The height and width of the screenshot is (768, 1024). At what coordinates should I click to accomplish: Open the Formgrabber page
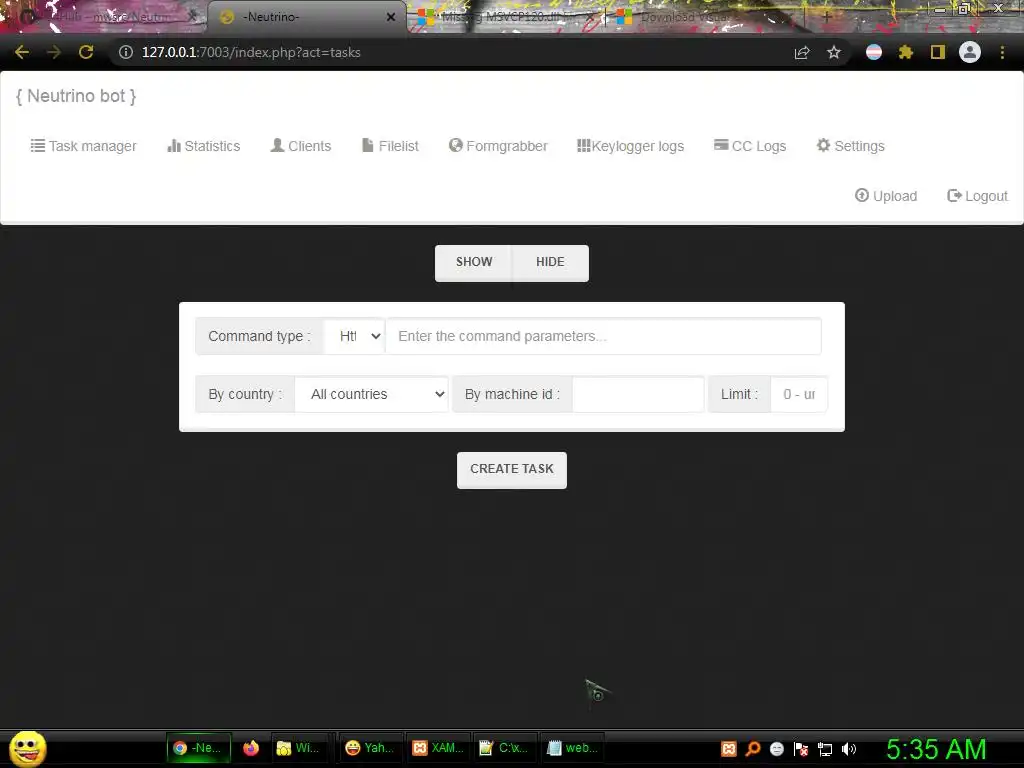click(x=498, y=146)
